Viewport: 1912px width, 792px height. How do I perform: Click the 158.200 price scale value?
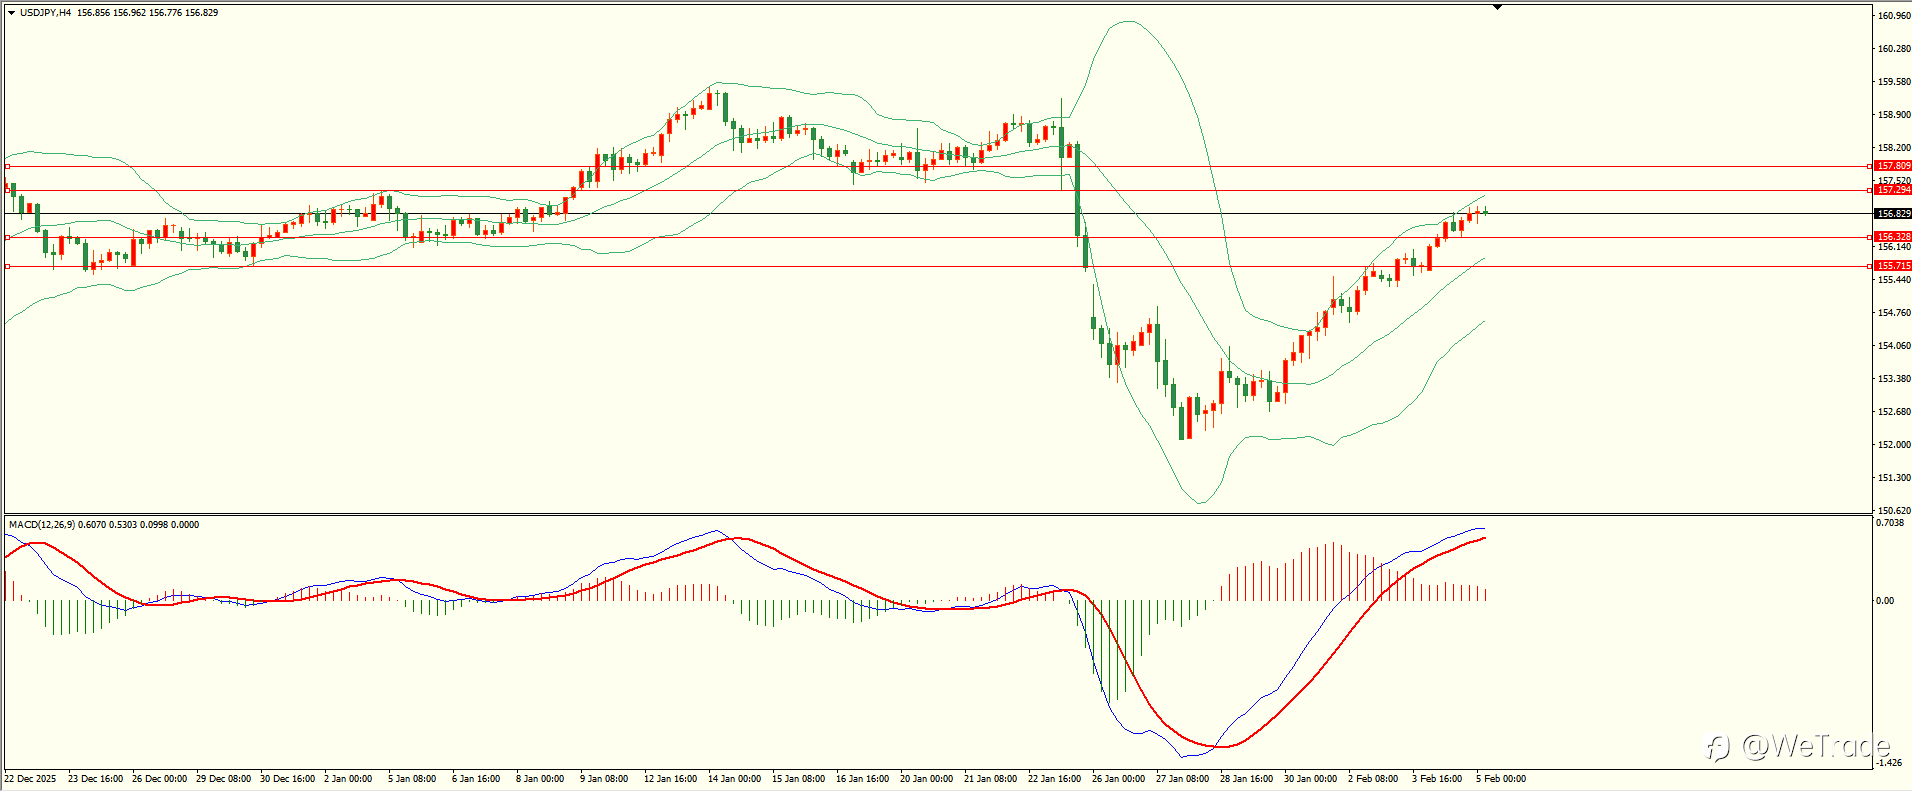pos(1894,148)
